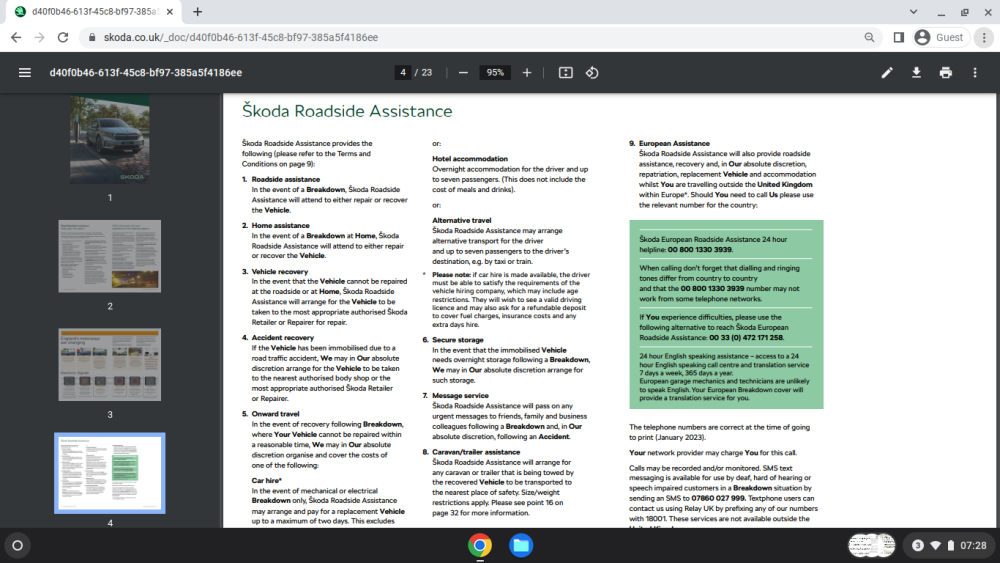Open a new browser tab

[x=198, y=11]
